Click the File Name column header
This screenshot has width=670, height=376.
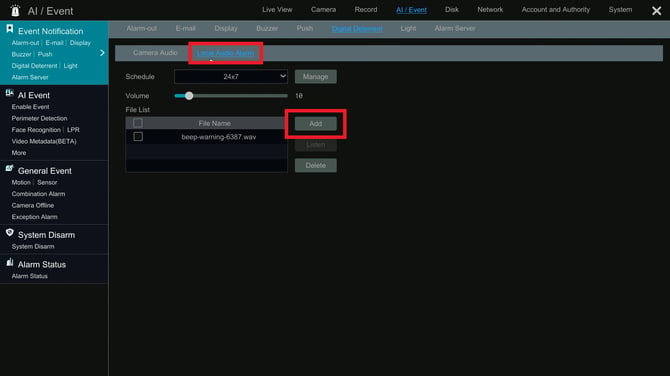point(215,123)
